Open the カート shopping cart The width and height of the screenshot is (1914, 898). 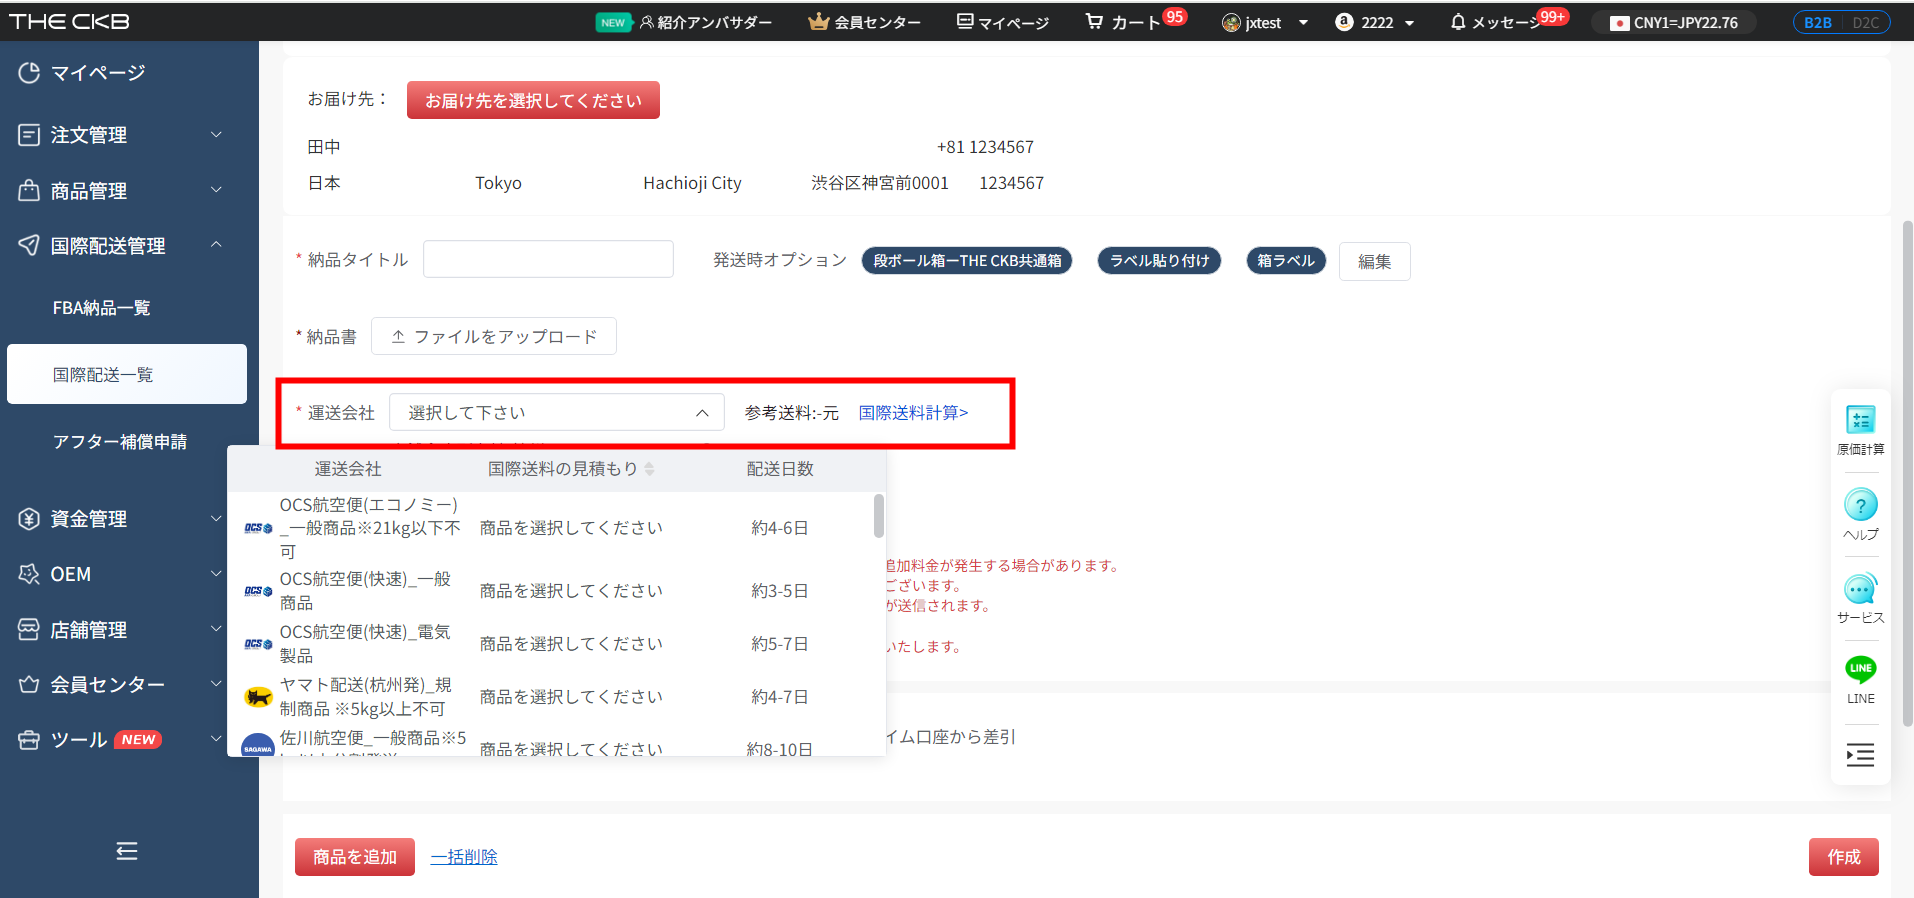coord(1124,22)
